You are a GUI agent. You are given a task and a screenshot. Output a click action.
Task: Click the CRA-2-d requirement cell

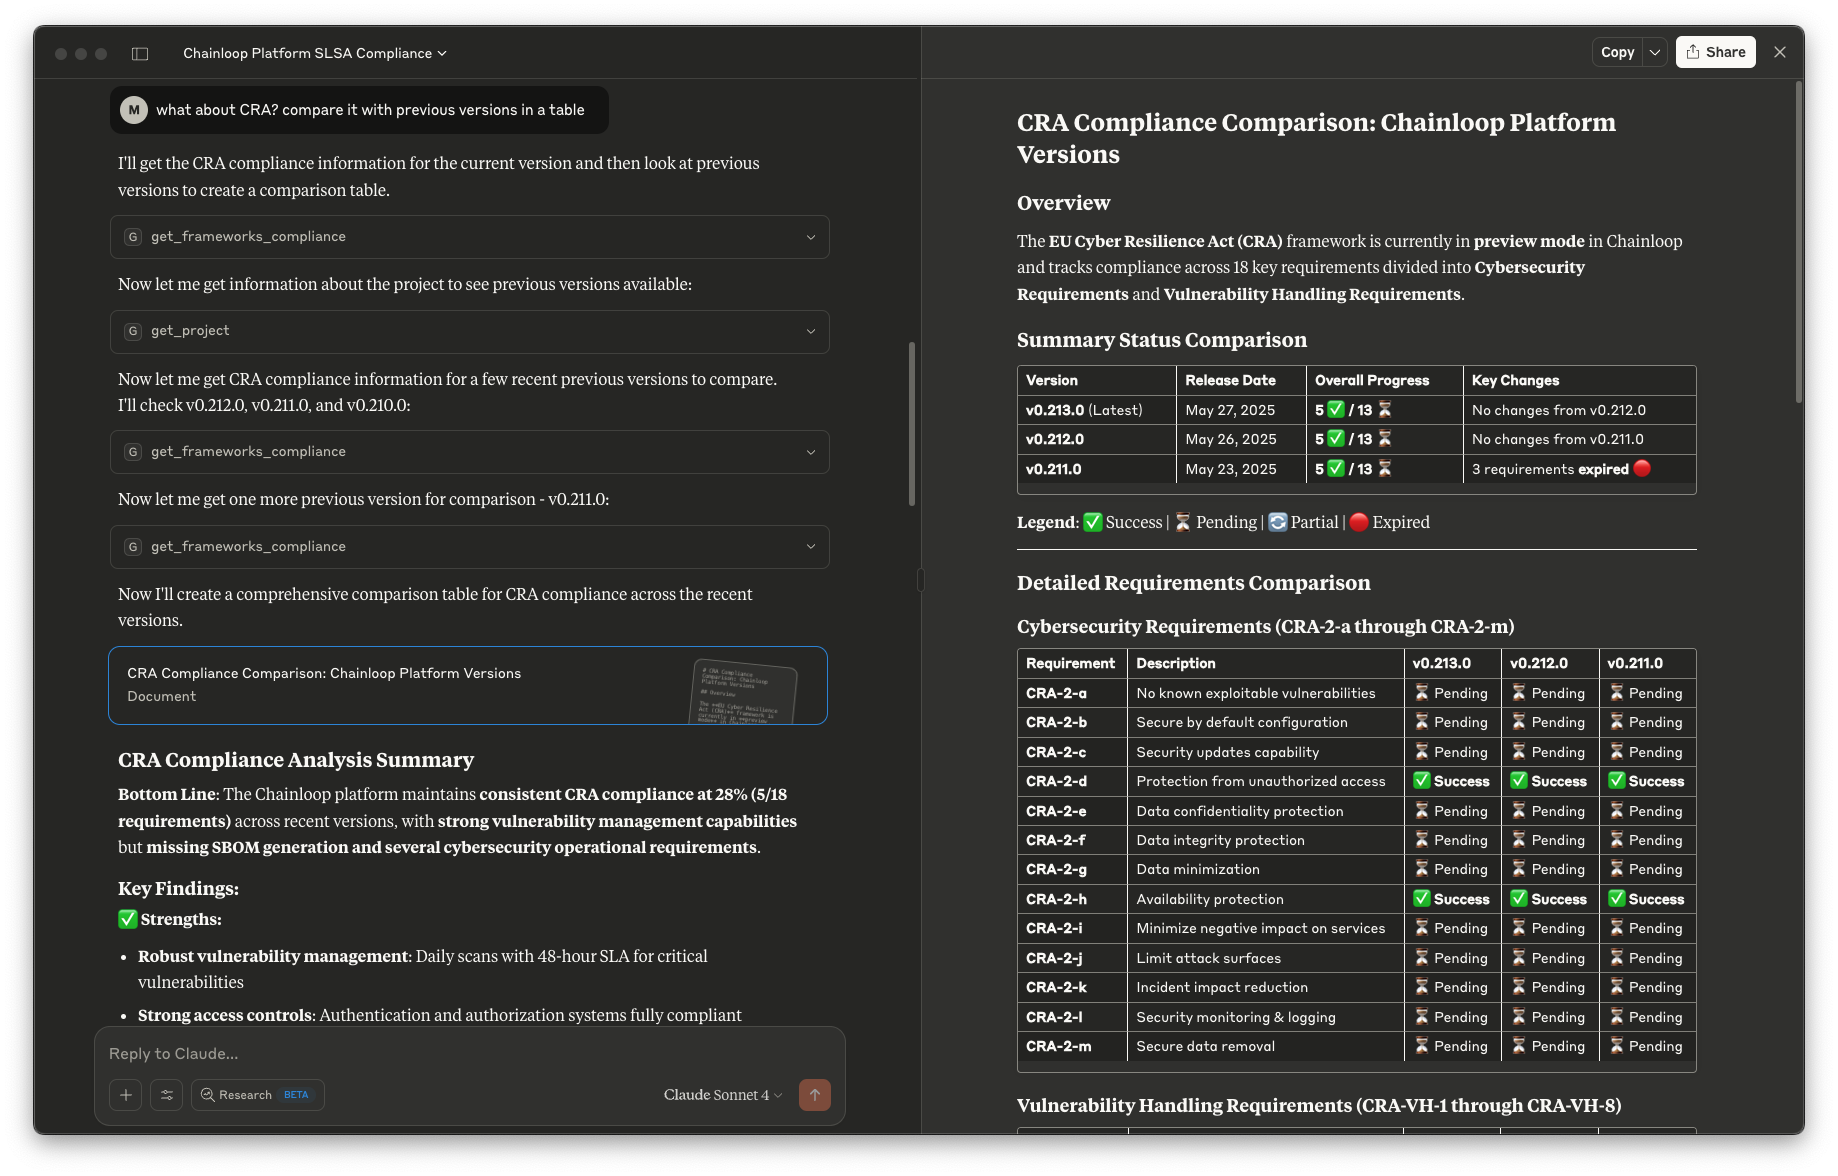(x=1072, y=781)
